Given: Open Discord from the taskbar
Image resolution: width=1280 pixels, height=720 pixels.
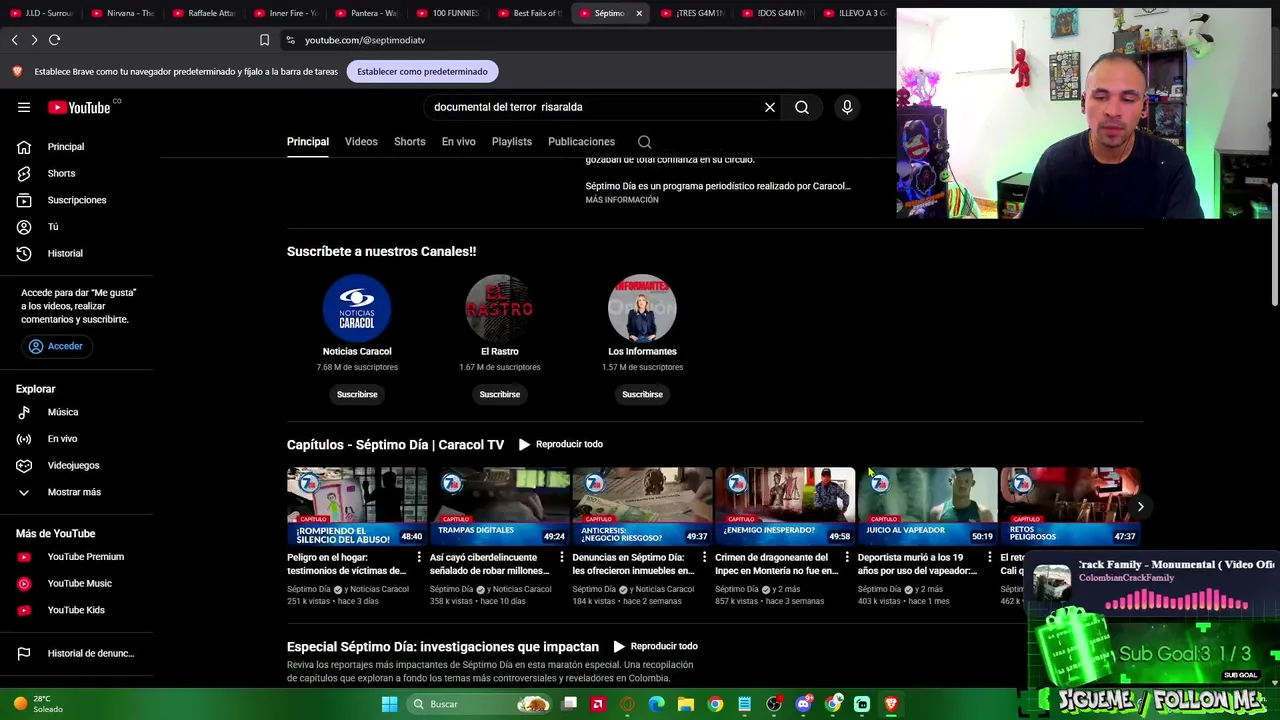Looking at the screenshot, I should click(x=803, y=704).
